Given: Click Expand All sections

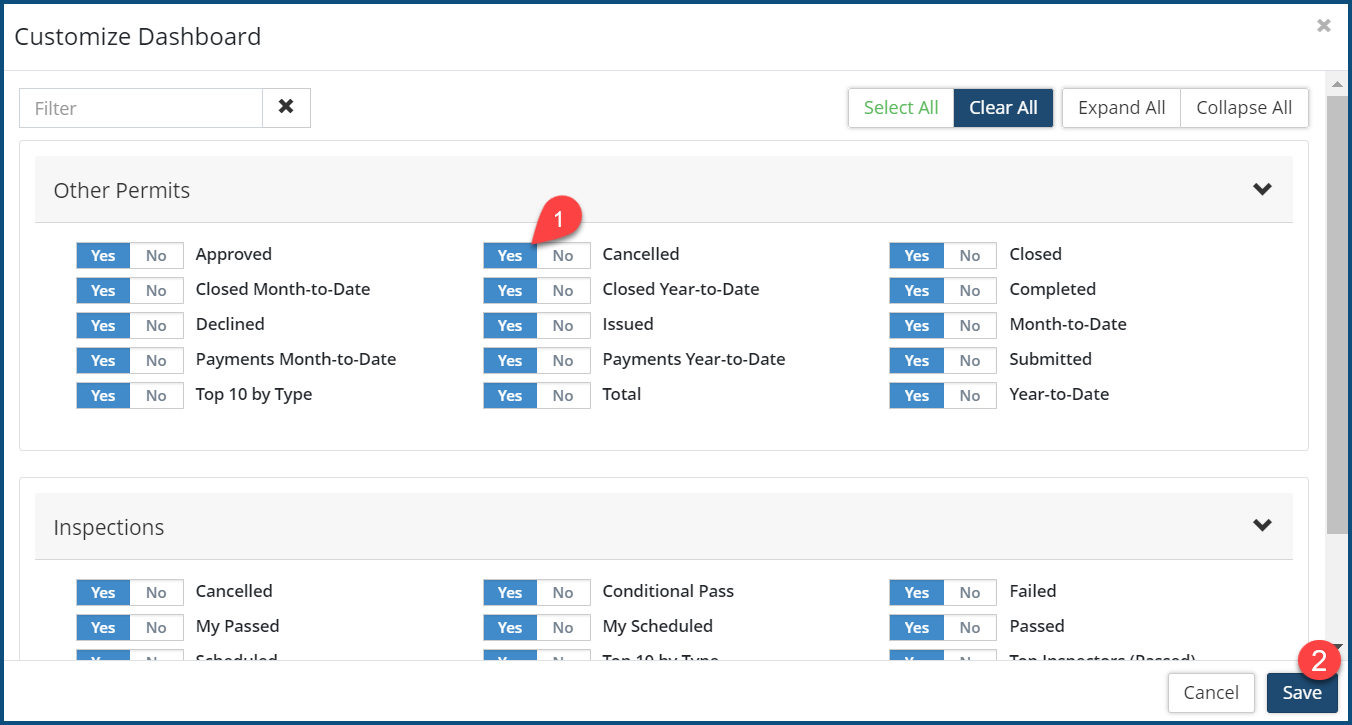Looking at the screenshot, I should [x=1121, y=108].
